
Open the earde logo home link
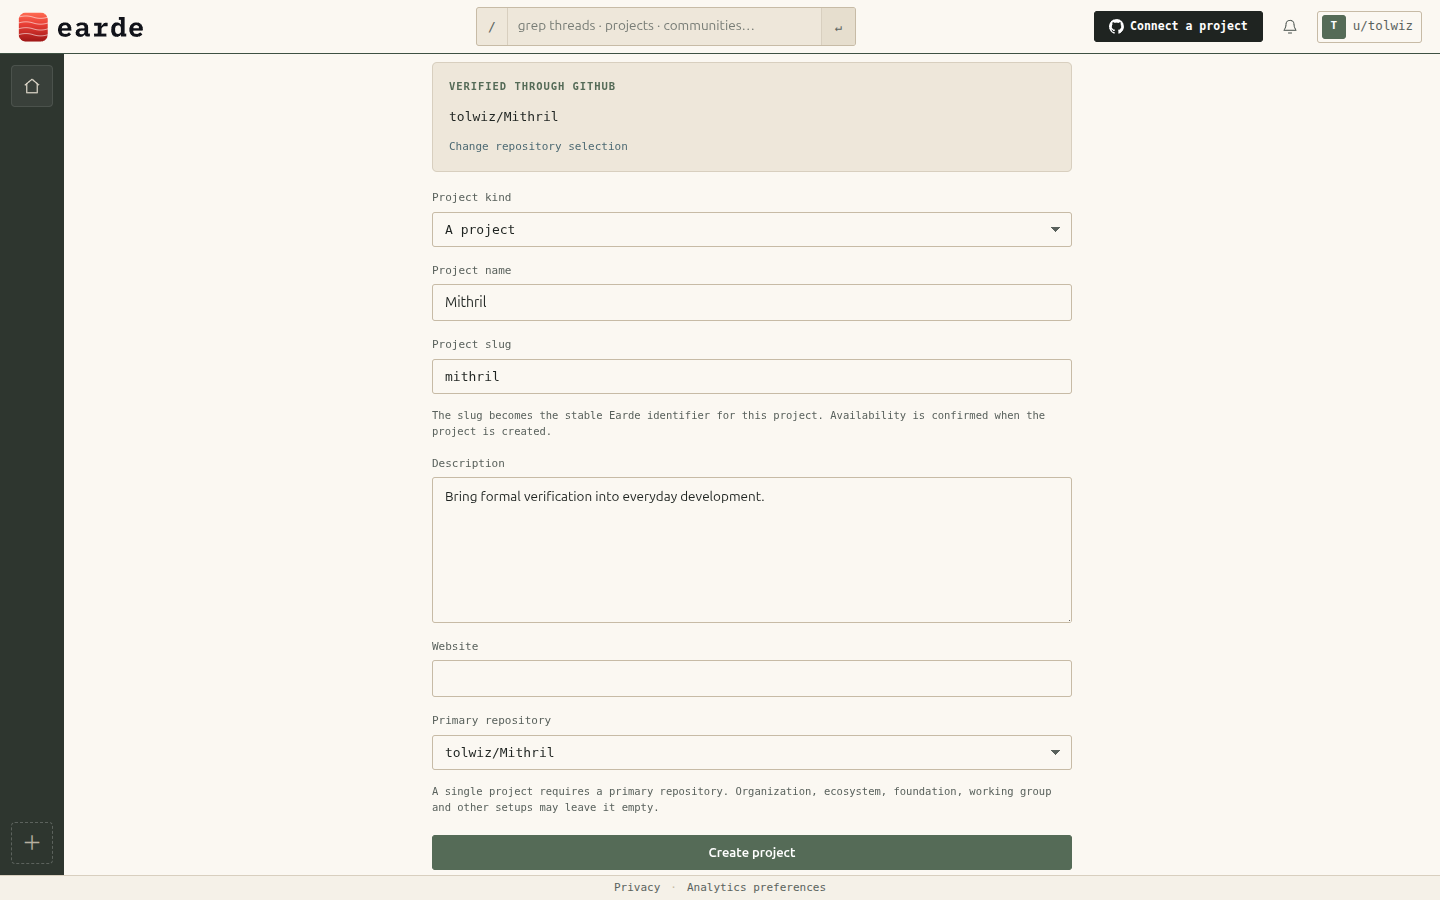click(81, 27)
